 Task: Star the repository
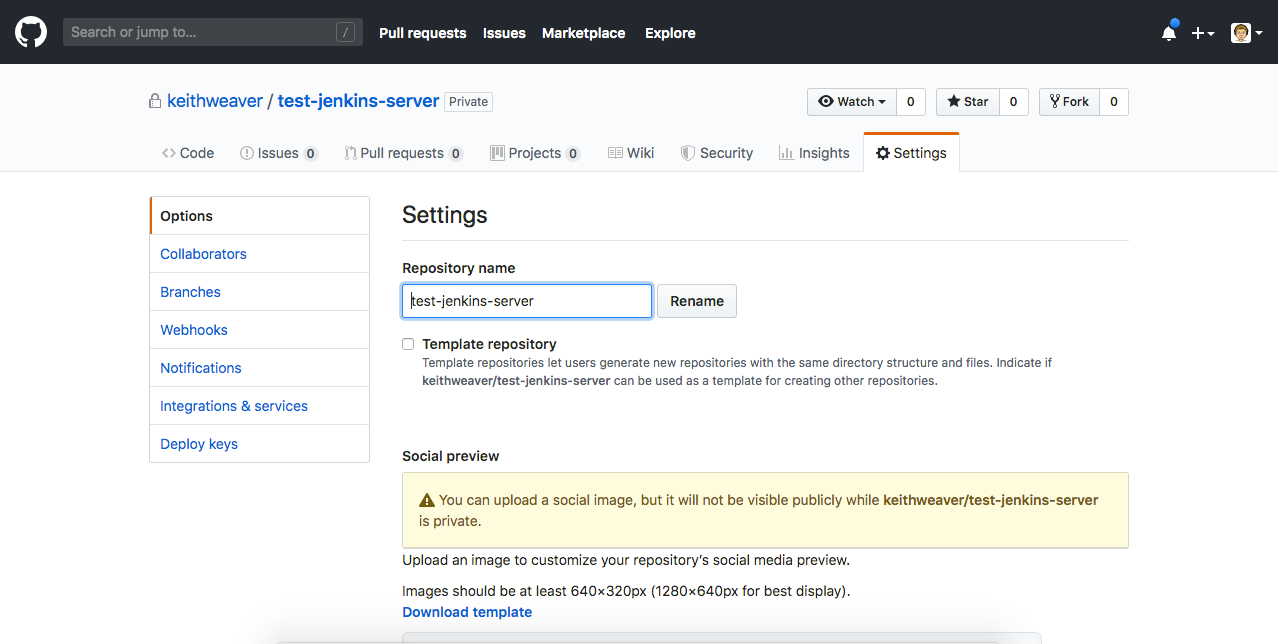point(968,102)
